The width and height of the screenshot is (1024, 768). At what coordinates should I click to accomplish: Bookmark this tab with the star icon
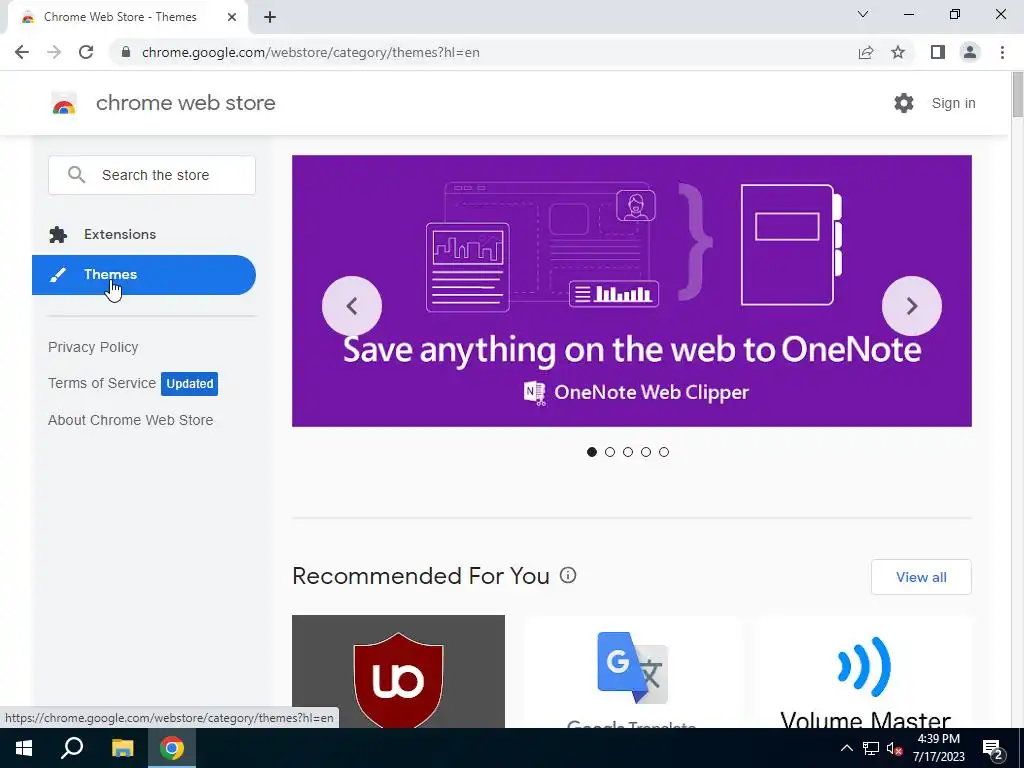tap(898, 52)
